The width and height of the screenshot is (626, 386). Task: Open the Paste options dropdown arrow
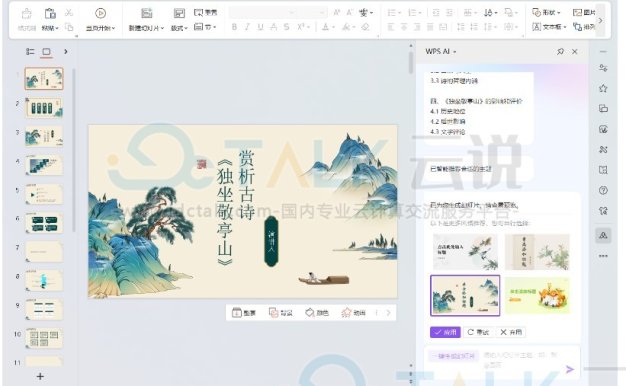(57, 28)
